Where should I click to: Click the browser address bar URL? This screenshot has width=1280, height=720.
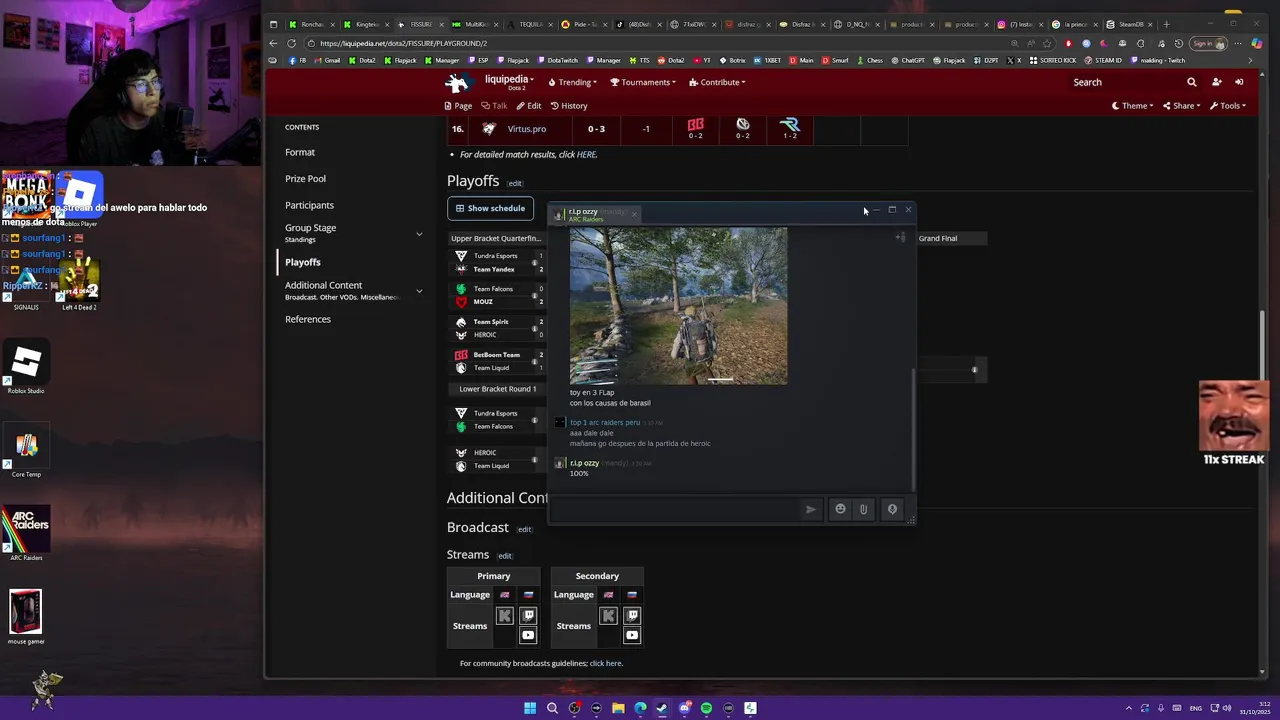click(404, 43)
